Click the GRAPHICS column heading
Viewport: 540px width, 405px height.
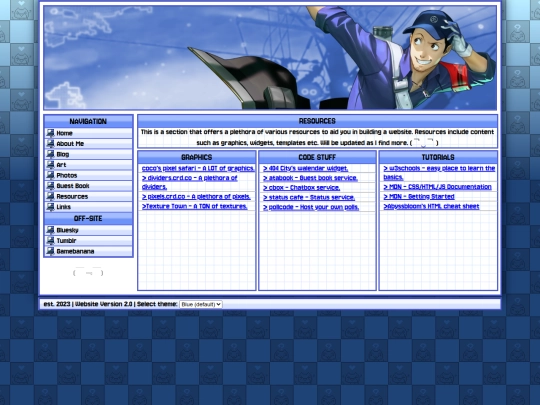point(197,157)
